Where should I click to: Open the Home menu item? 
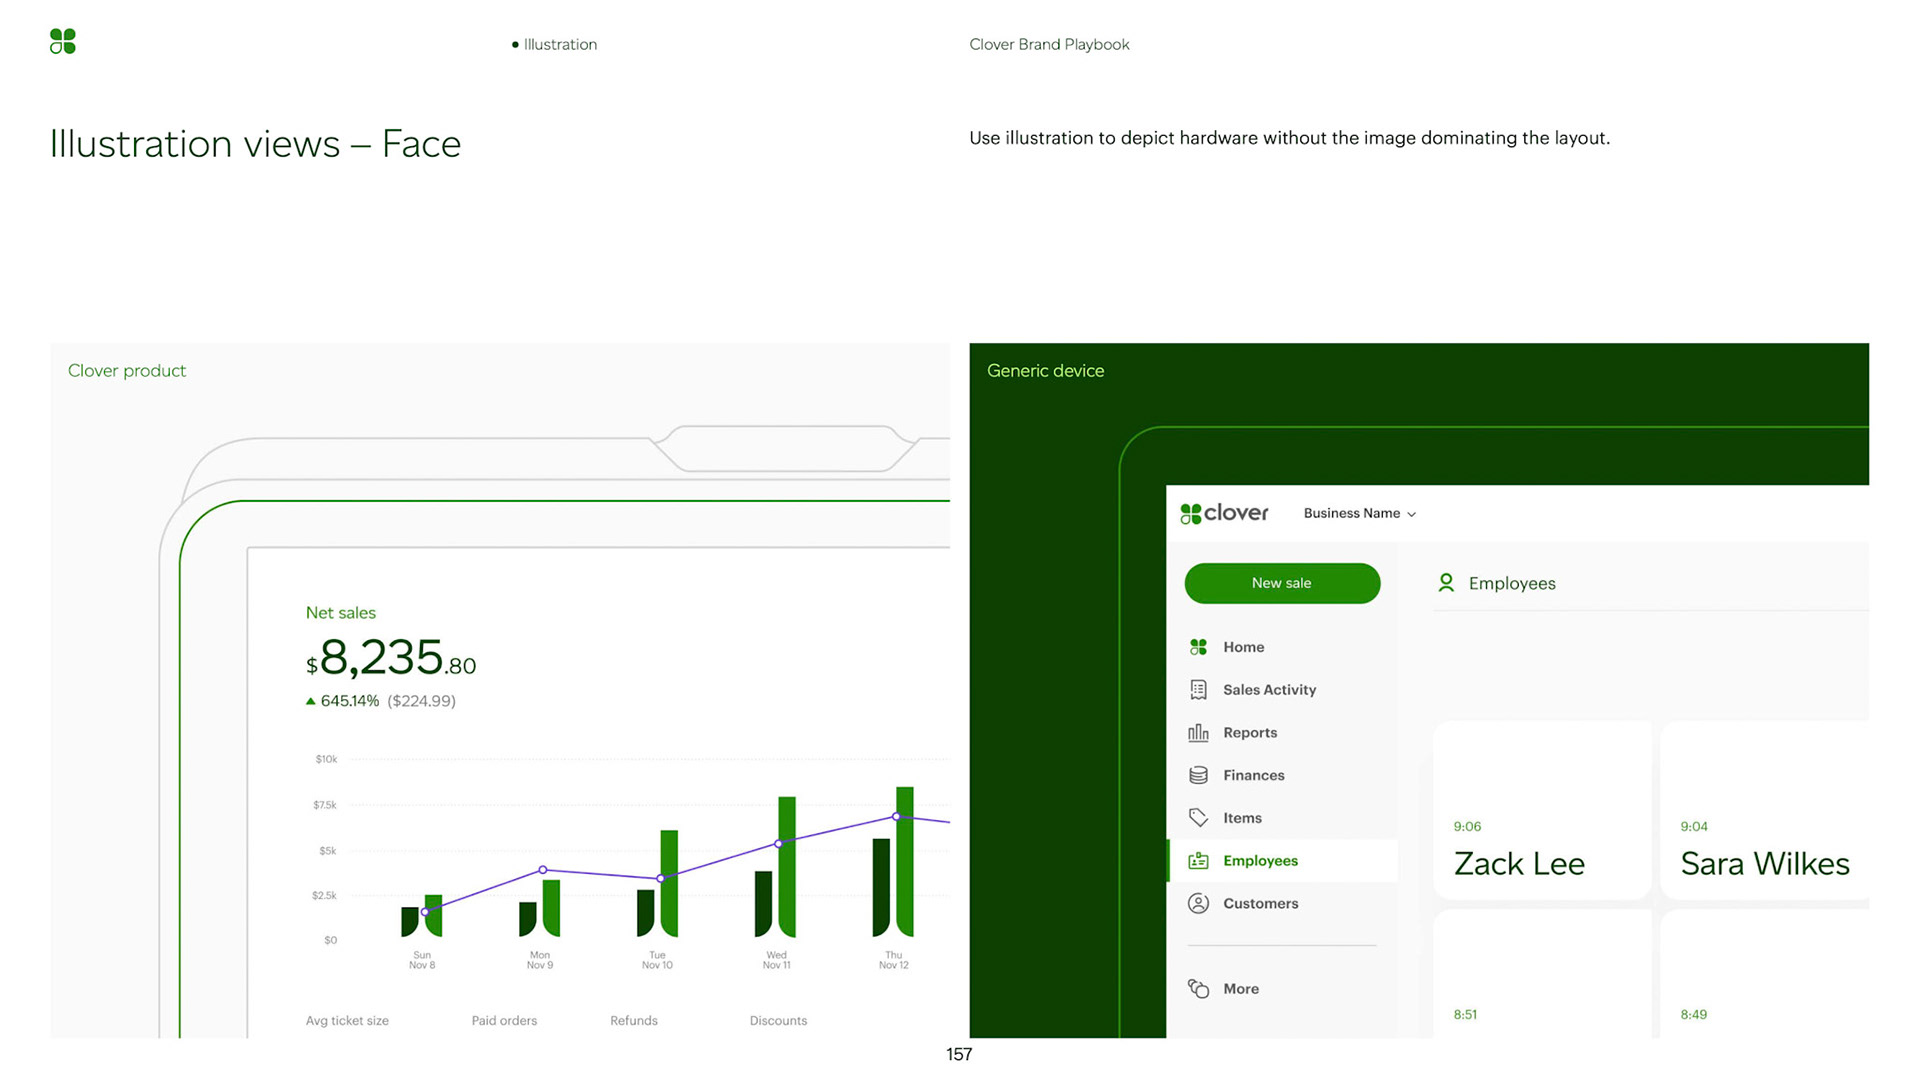1282,647
